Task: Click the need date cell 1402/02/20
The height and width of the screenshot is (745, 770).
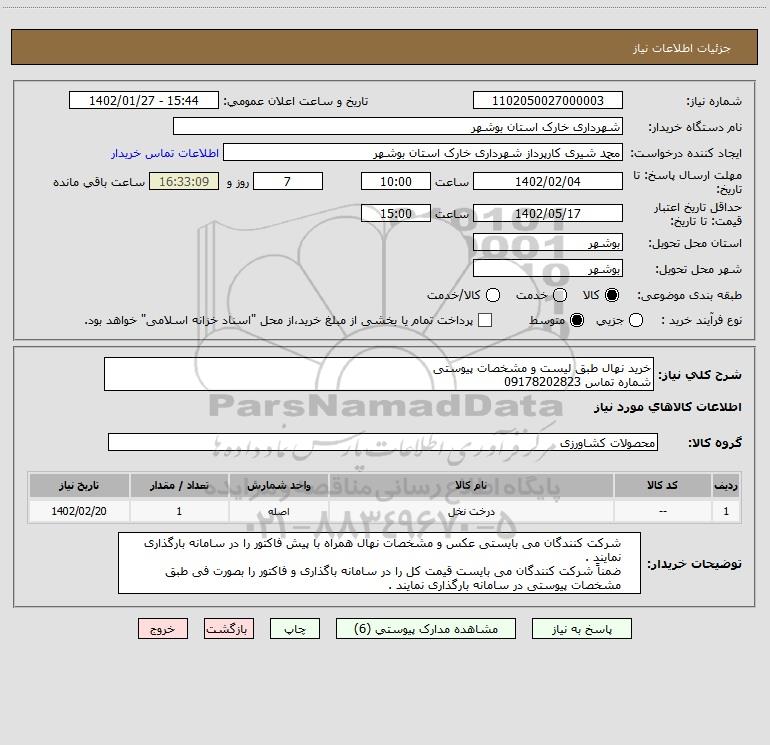Action: 79,511
